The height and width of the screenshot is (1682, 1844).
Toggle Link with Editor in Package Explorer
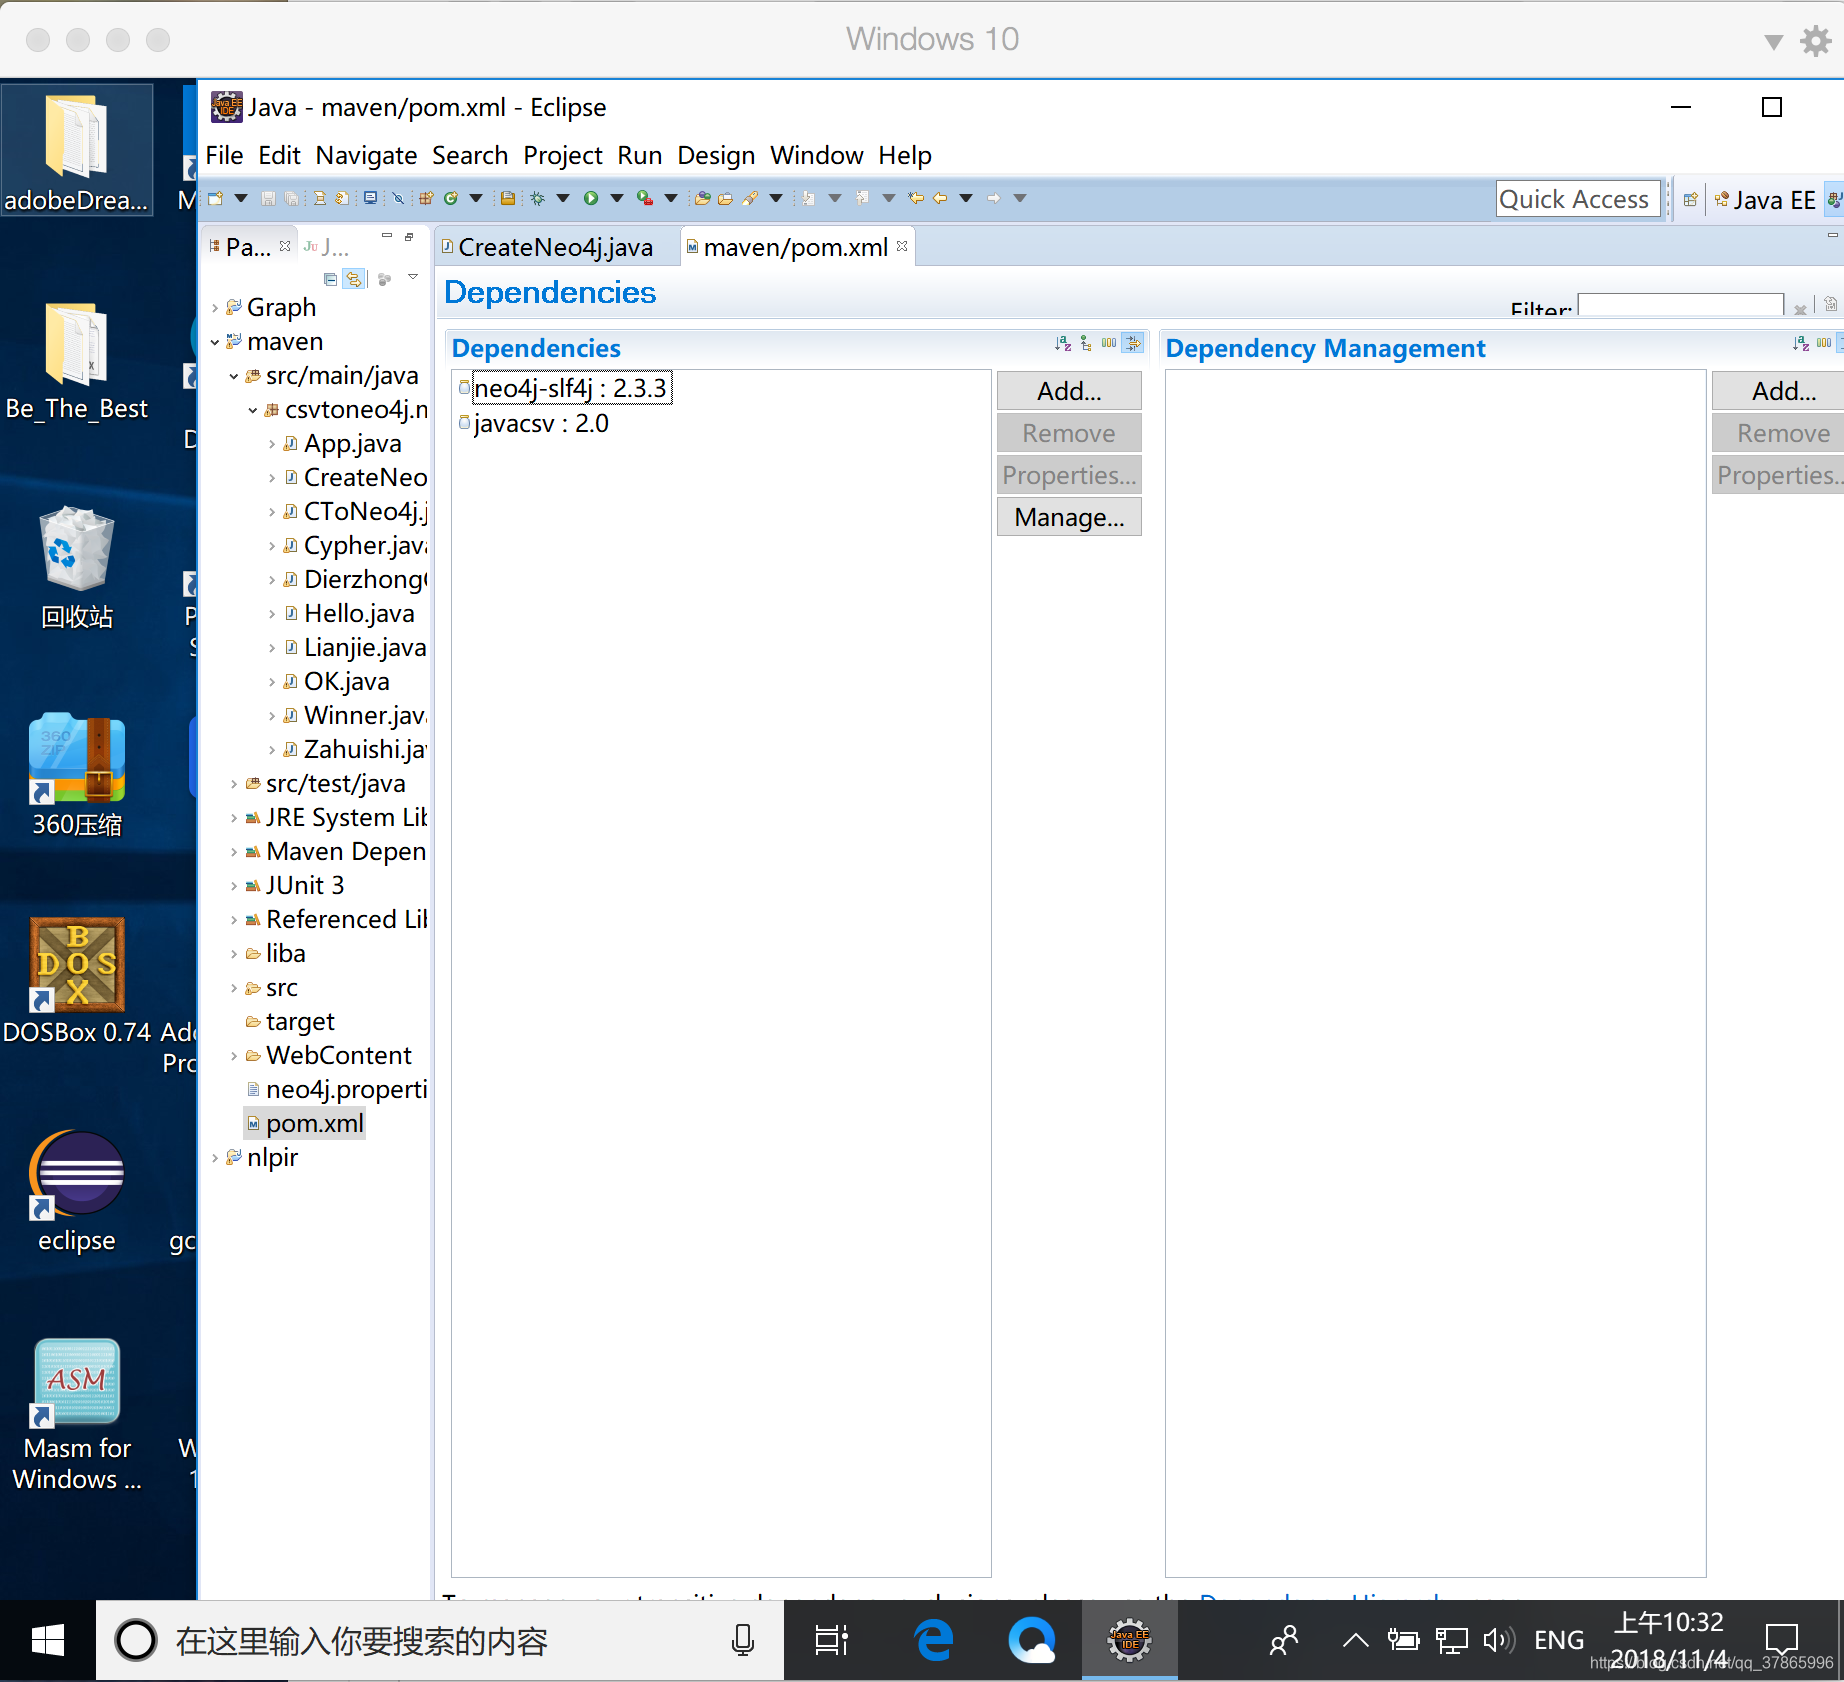(354, 279)
